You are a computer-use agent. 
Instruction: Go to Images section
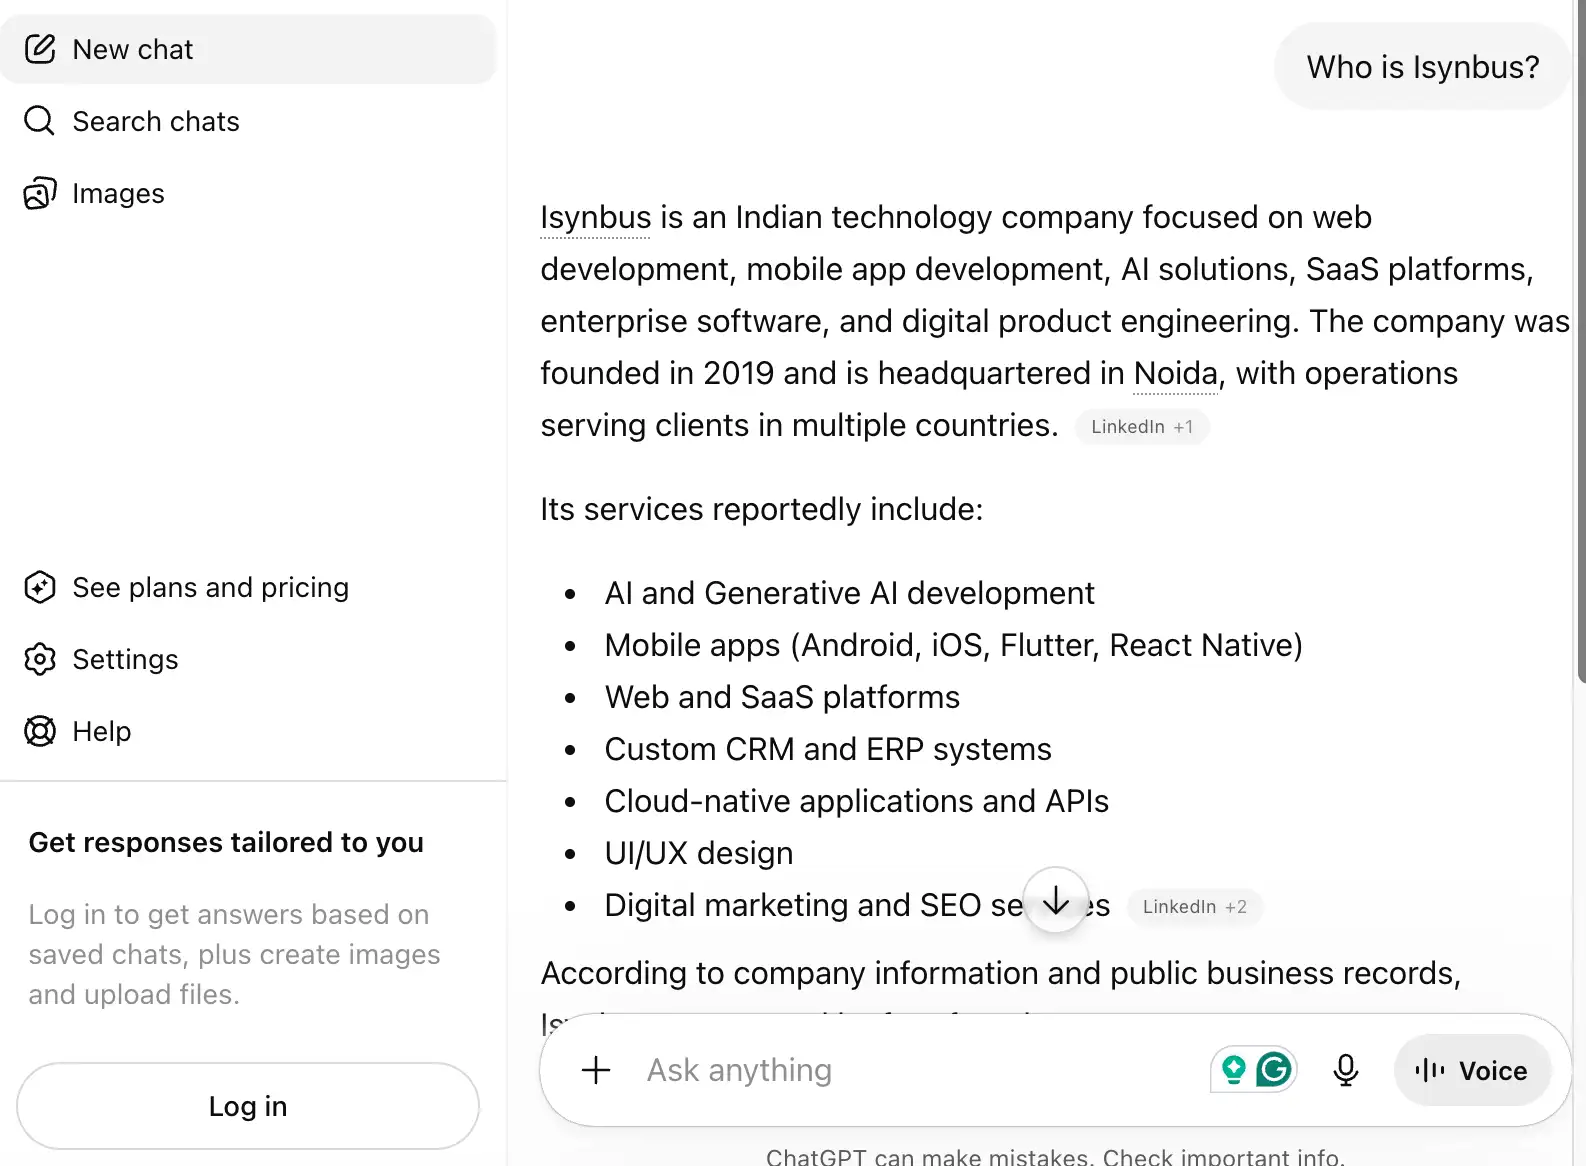tap(248, 193)
